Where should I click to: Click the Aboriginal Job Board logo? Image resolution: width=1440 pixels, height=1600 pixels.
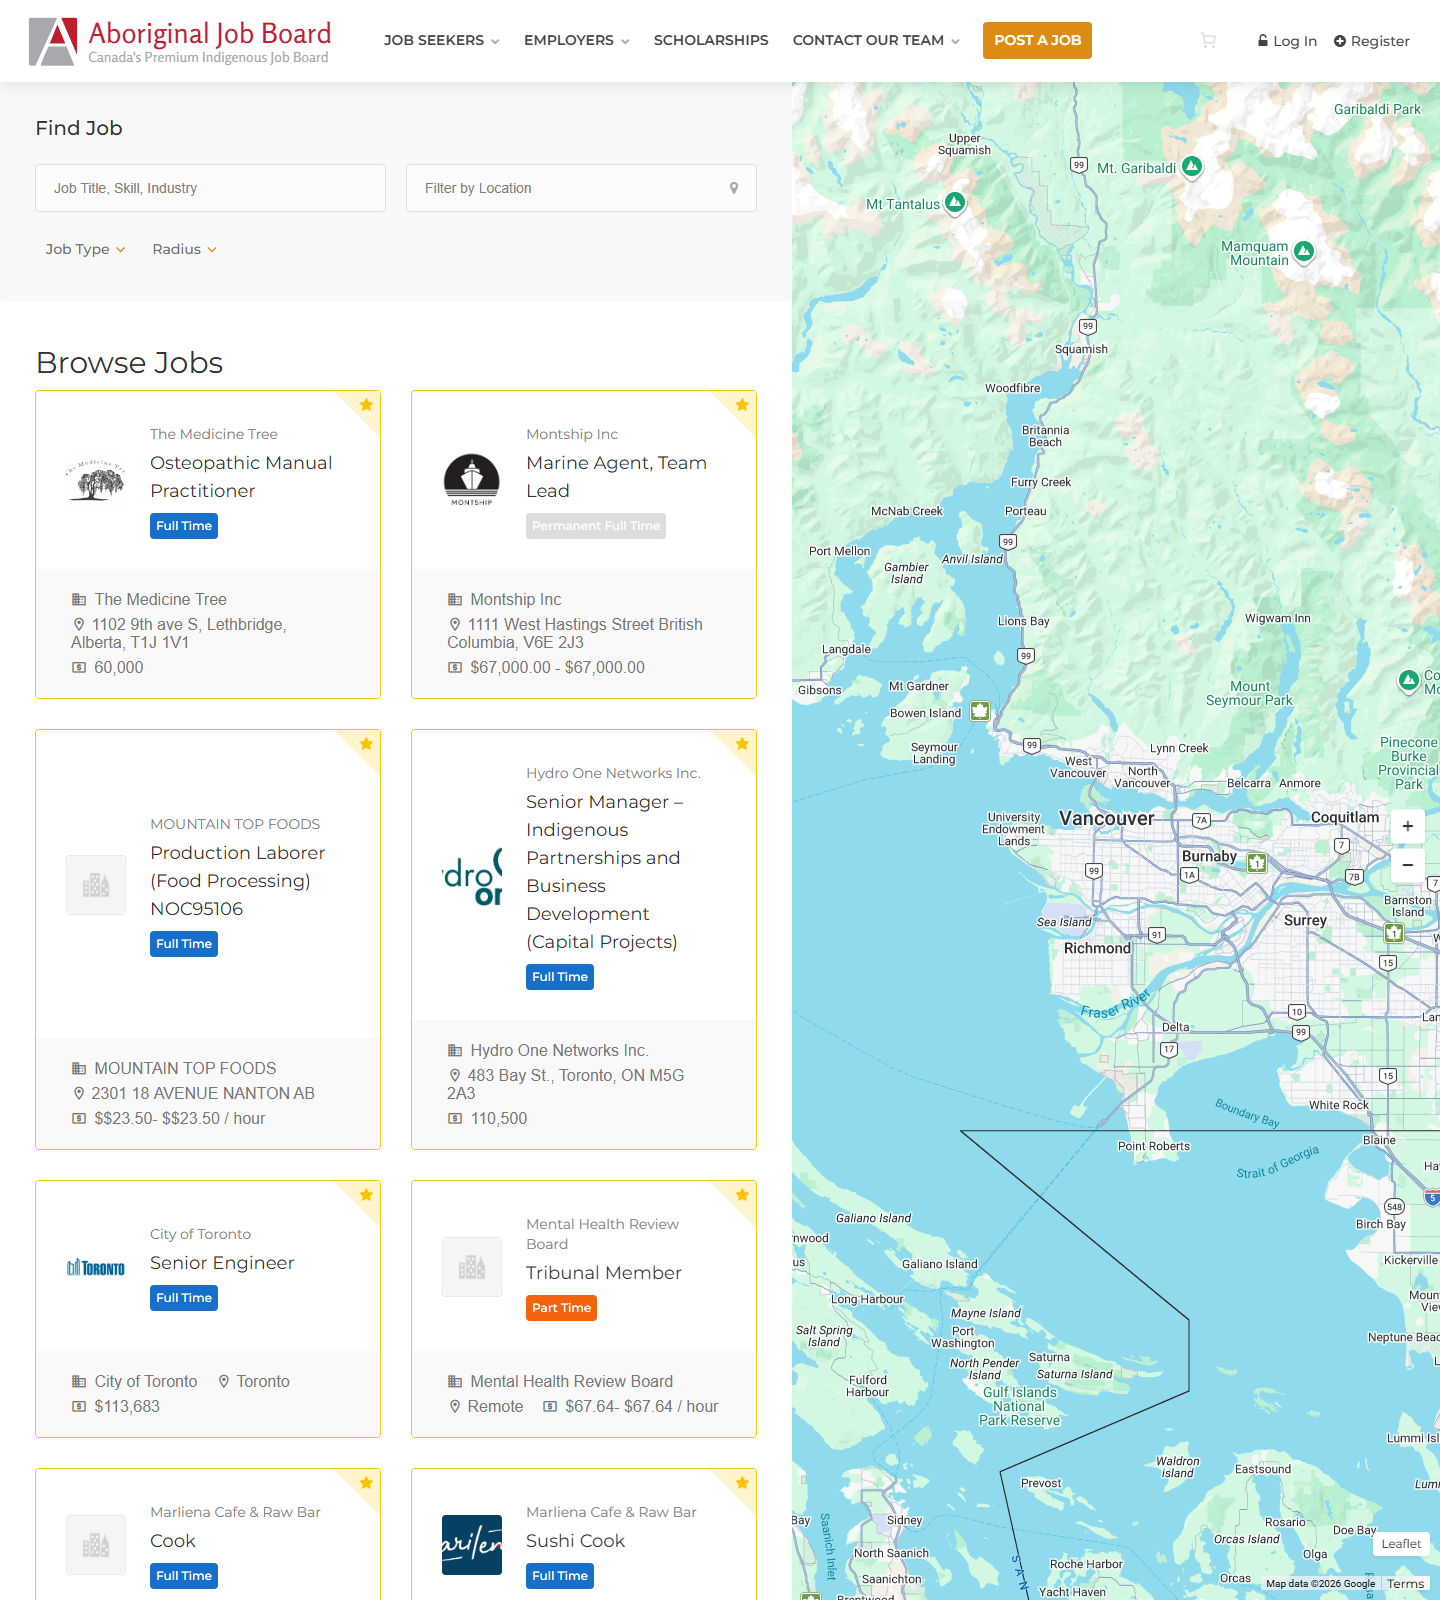click(x=180, y=41)
